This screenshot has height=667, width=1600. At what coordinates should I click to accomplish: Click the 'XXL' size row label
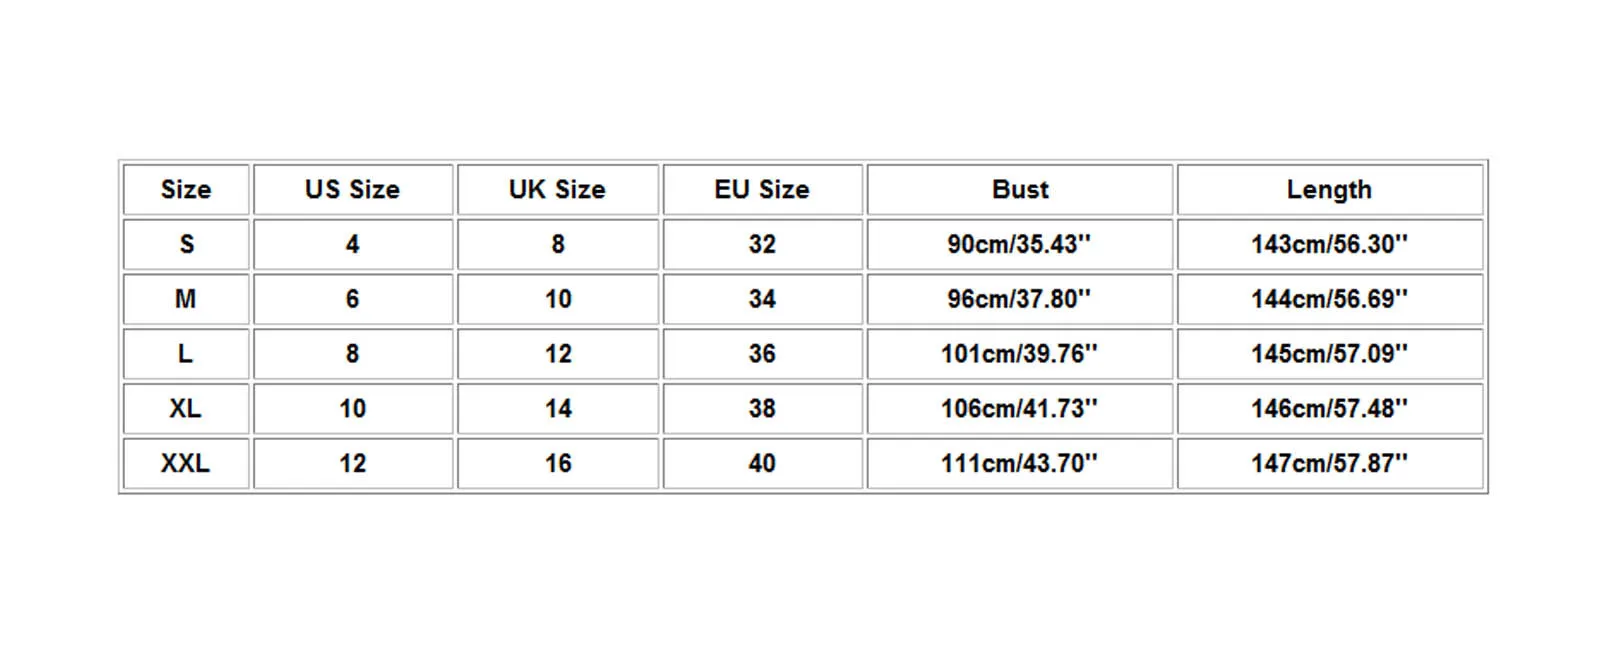[x=186, y=463]
